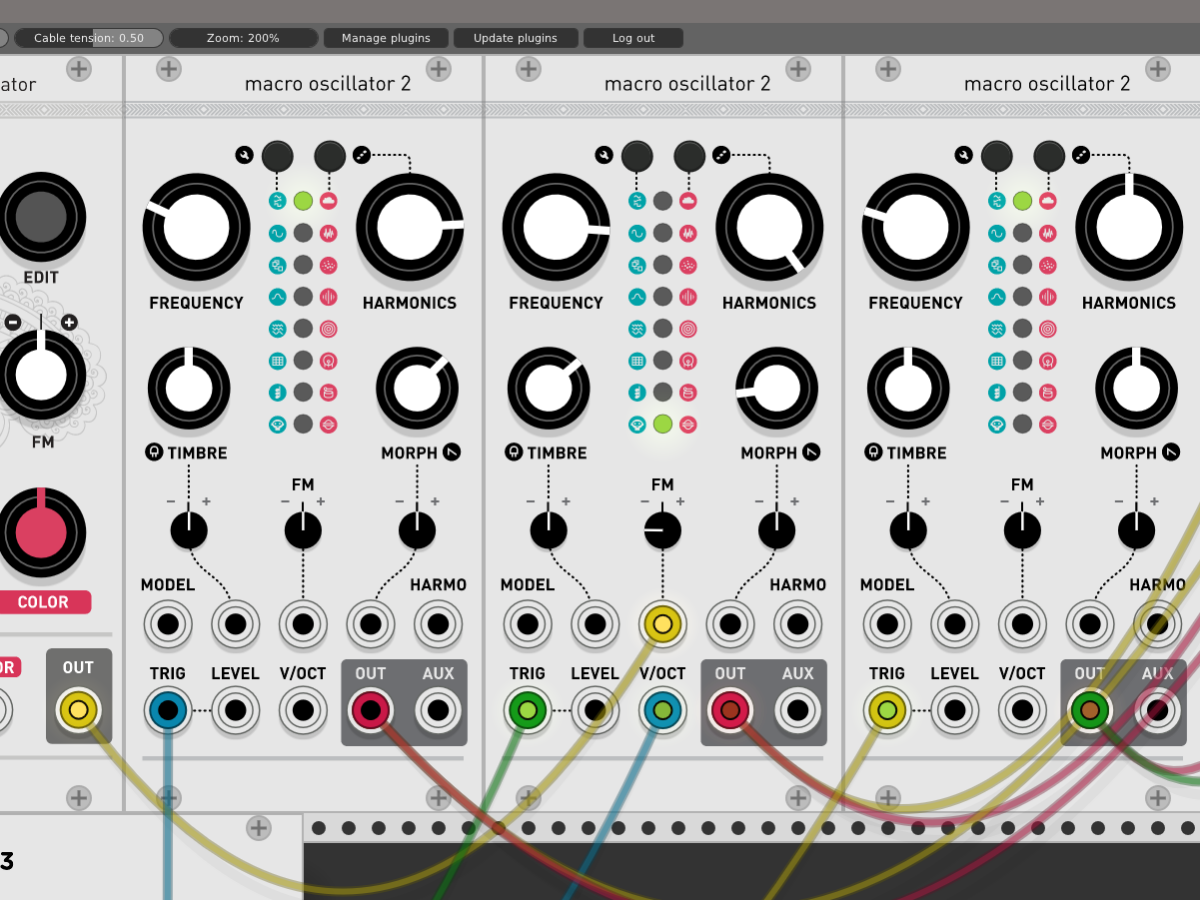Click the green TRIG jack on the middle oscillator
The width and height of the screenshot is (1200, 900).
(528, 711)
